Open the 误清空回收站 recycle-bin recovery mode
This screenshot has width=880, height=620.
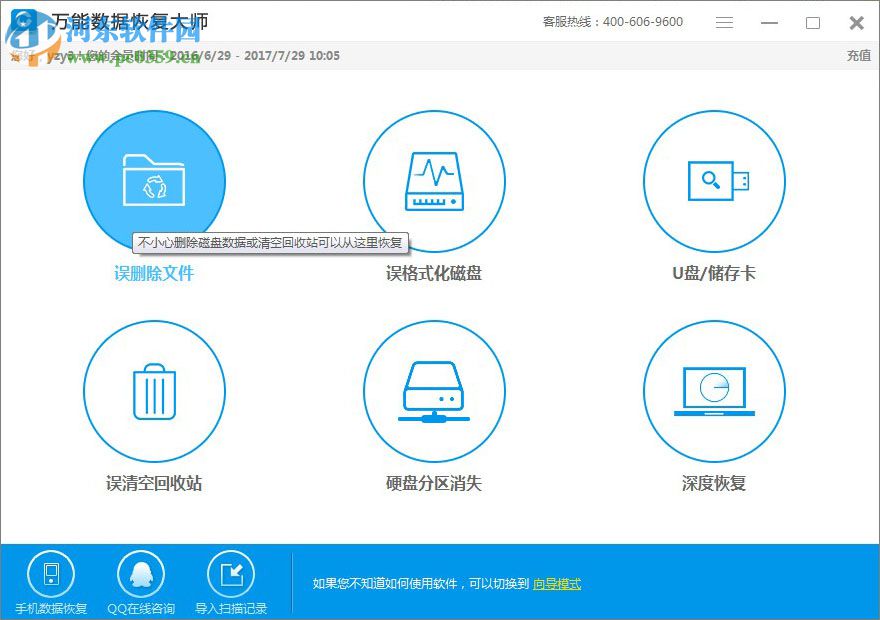point(154,392)
